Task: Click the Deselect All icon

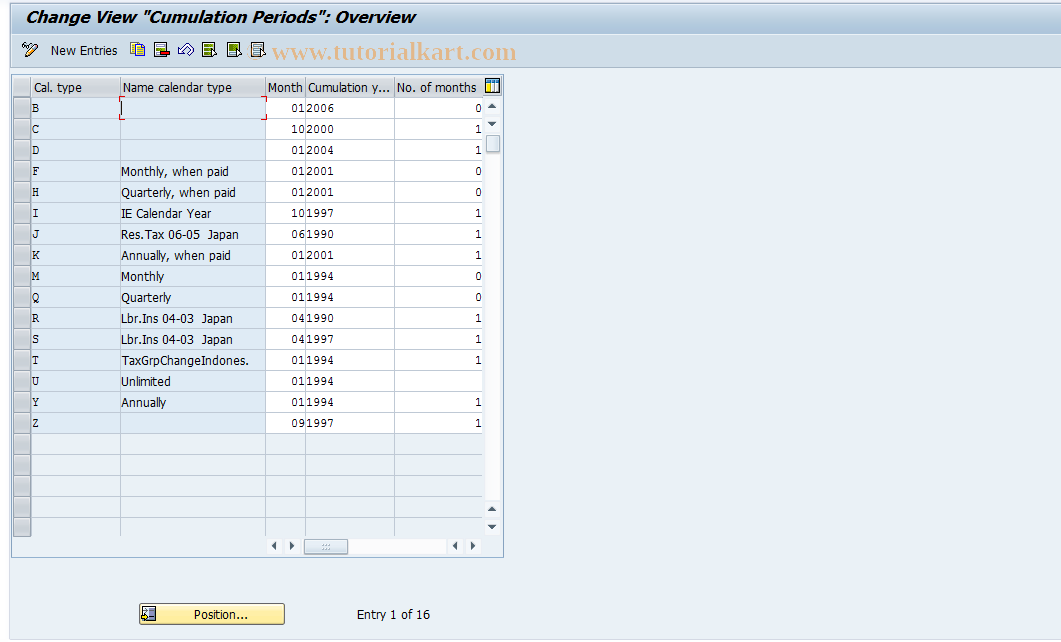Action: point(257,49)
